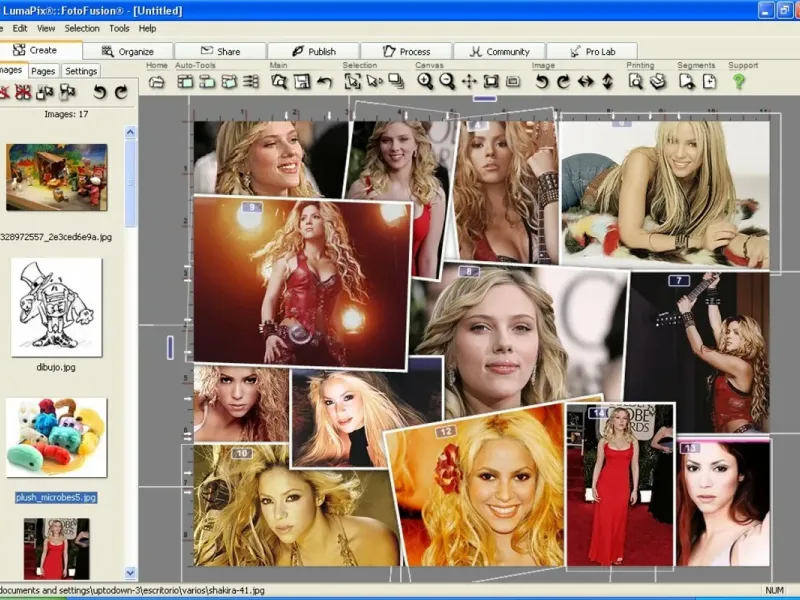Rotate left using the Images panel arrow
Screen dimensions: 800x600
click(x=99, y=93)
